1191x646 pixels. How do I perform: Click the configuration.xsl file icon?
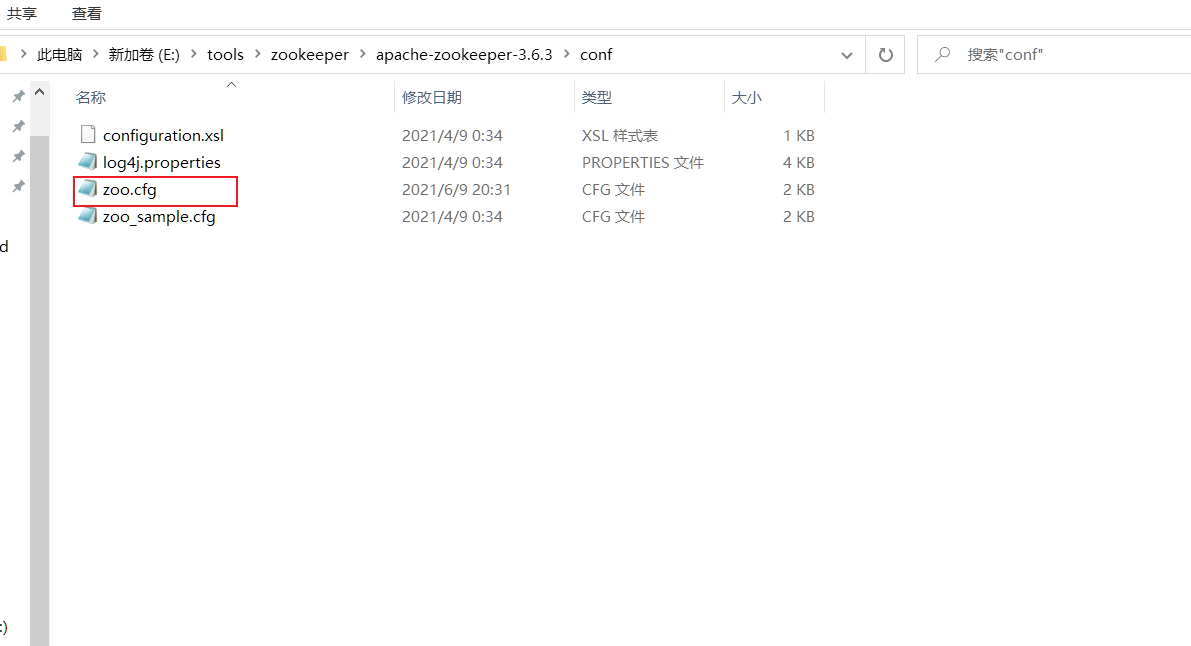tap(88, 135)
